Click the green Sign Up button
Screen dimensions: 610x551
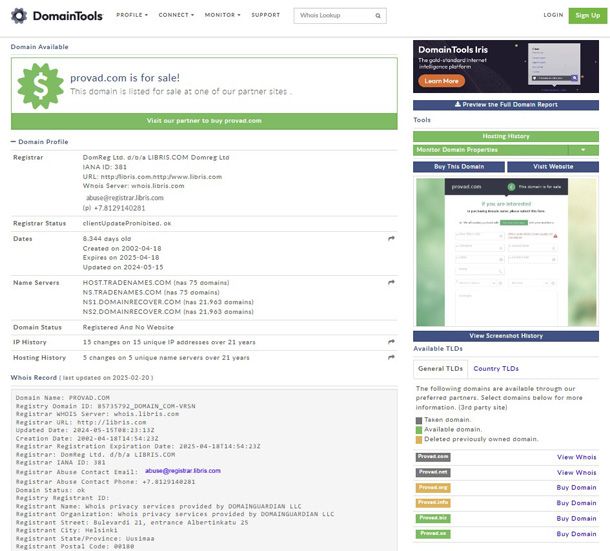[585, 16]
